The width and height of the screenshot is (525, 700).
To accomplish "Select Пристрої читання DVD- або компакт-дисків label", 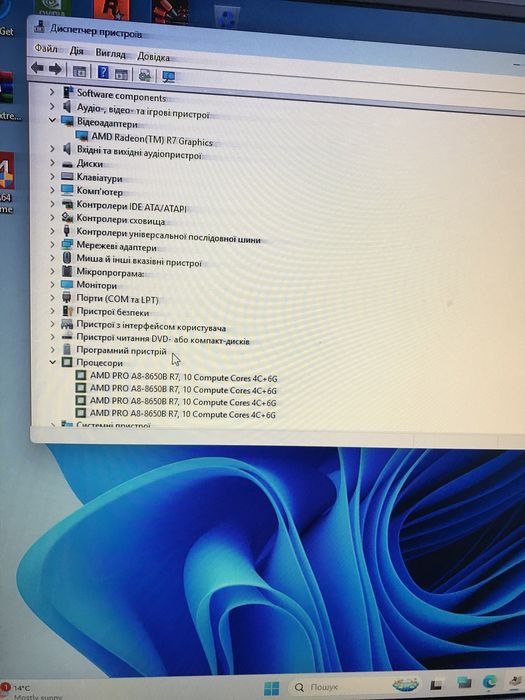I will [162, 339].
